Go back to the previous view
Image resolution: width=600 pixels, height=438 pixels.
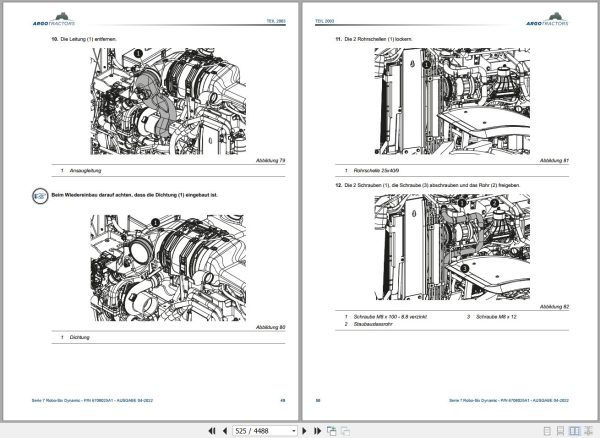pos(331,431)
